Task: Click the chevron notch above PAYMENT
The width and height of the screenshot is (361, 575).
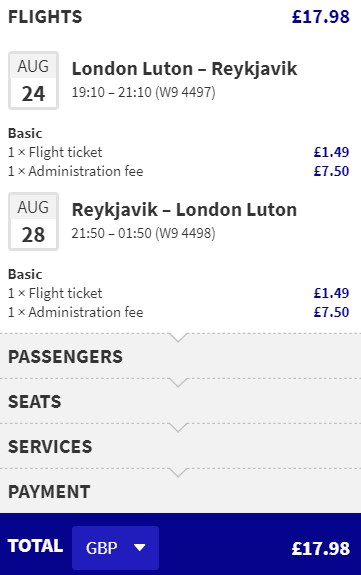Action: (x=178, y=472)
